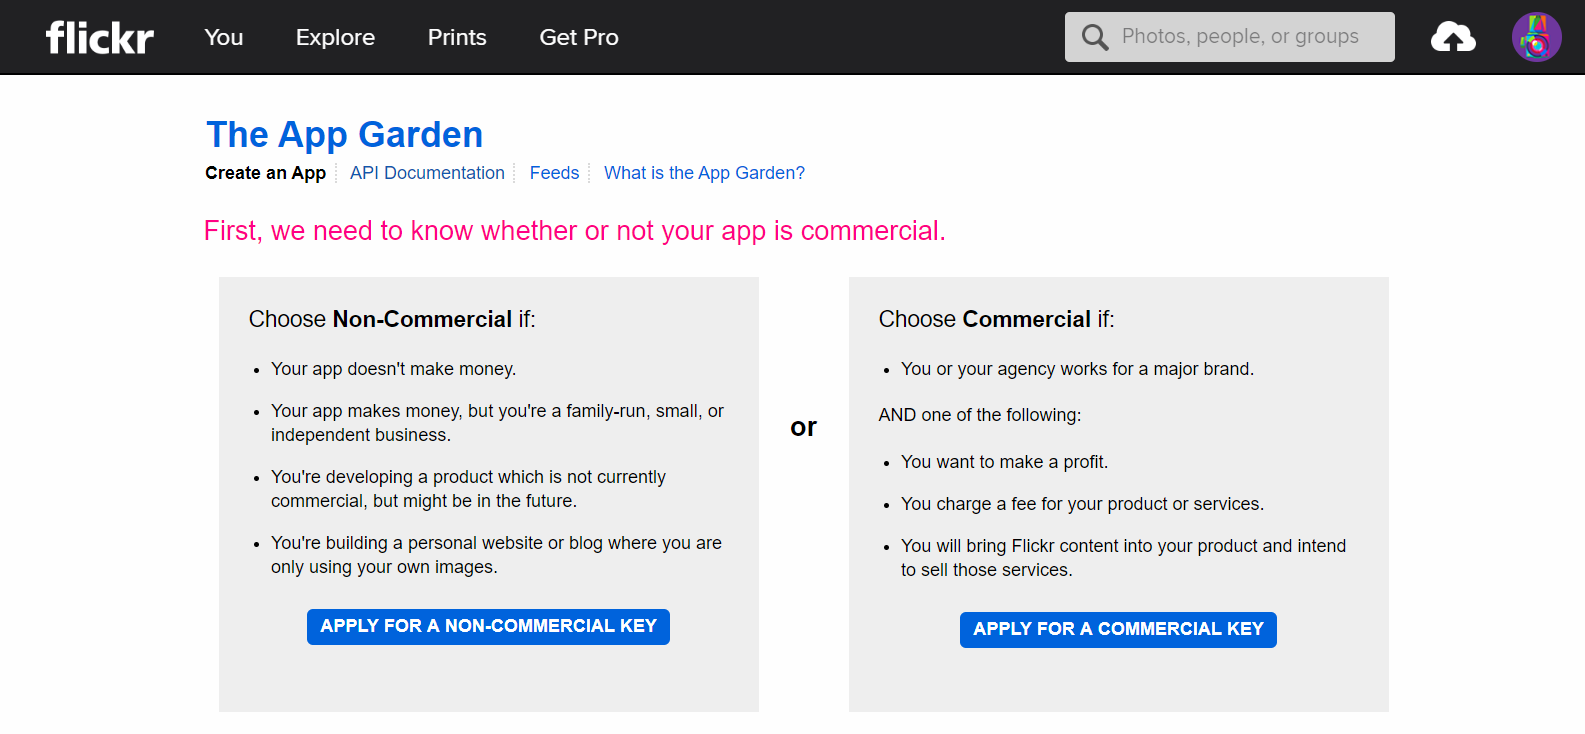Click 'Your app doesn't make money.' bullet
Image resolution: width=1585 pixels, height=734 pixels.
[x=393, y=369]
